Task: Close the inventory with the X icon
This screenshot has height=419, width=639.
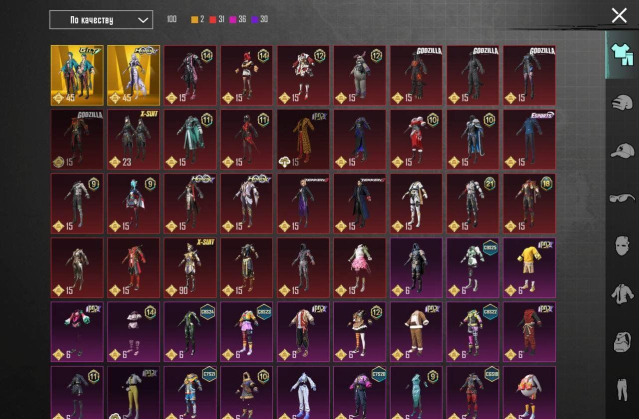Action: [x=619, y=15]
